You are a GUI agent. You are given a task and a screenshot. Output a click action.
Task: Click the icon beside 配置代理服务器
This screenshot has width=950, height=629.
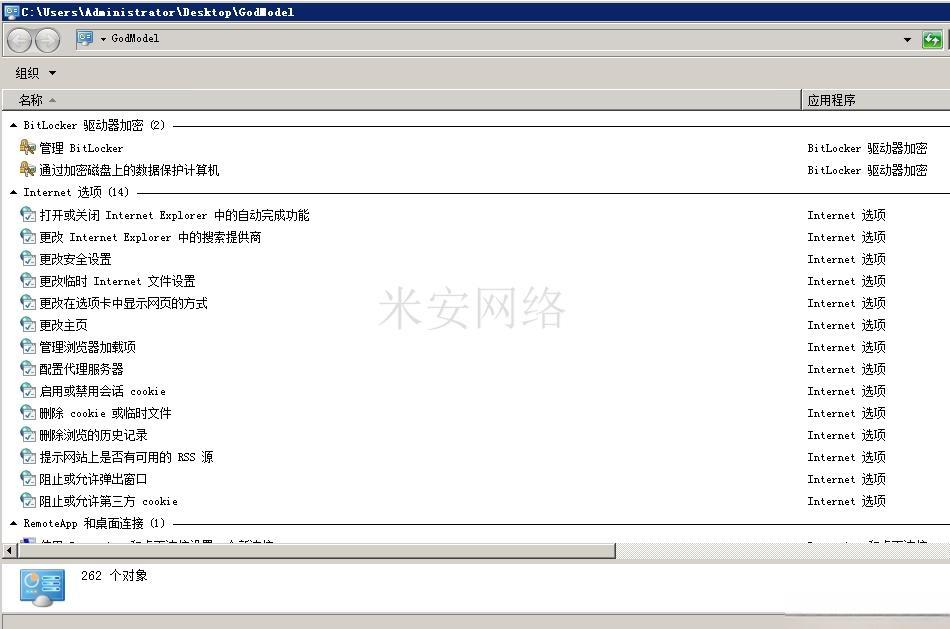coord(28,368)
